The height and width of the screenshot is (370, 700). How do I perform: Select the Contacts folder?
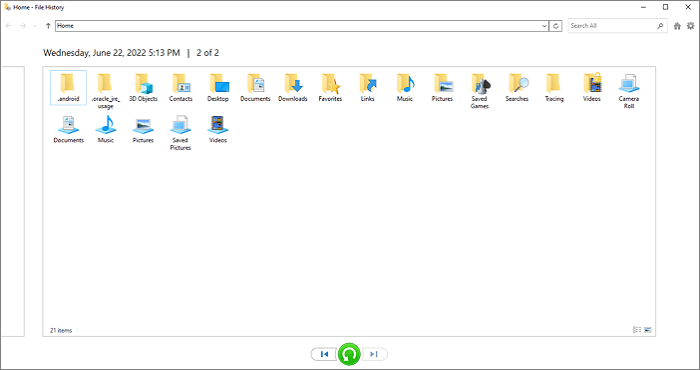(x=181, y=87)
